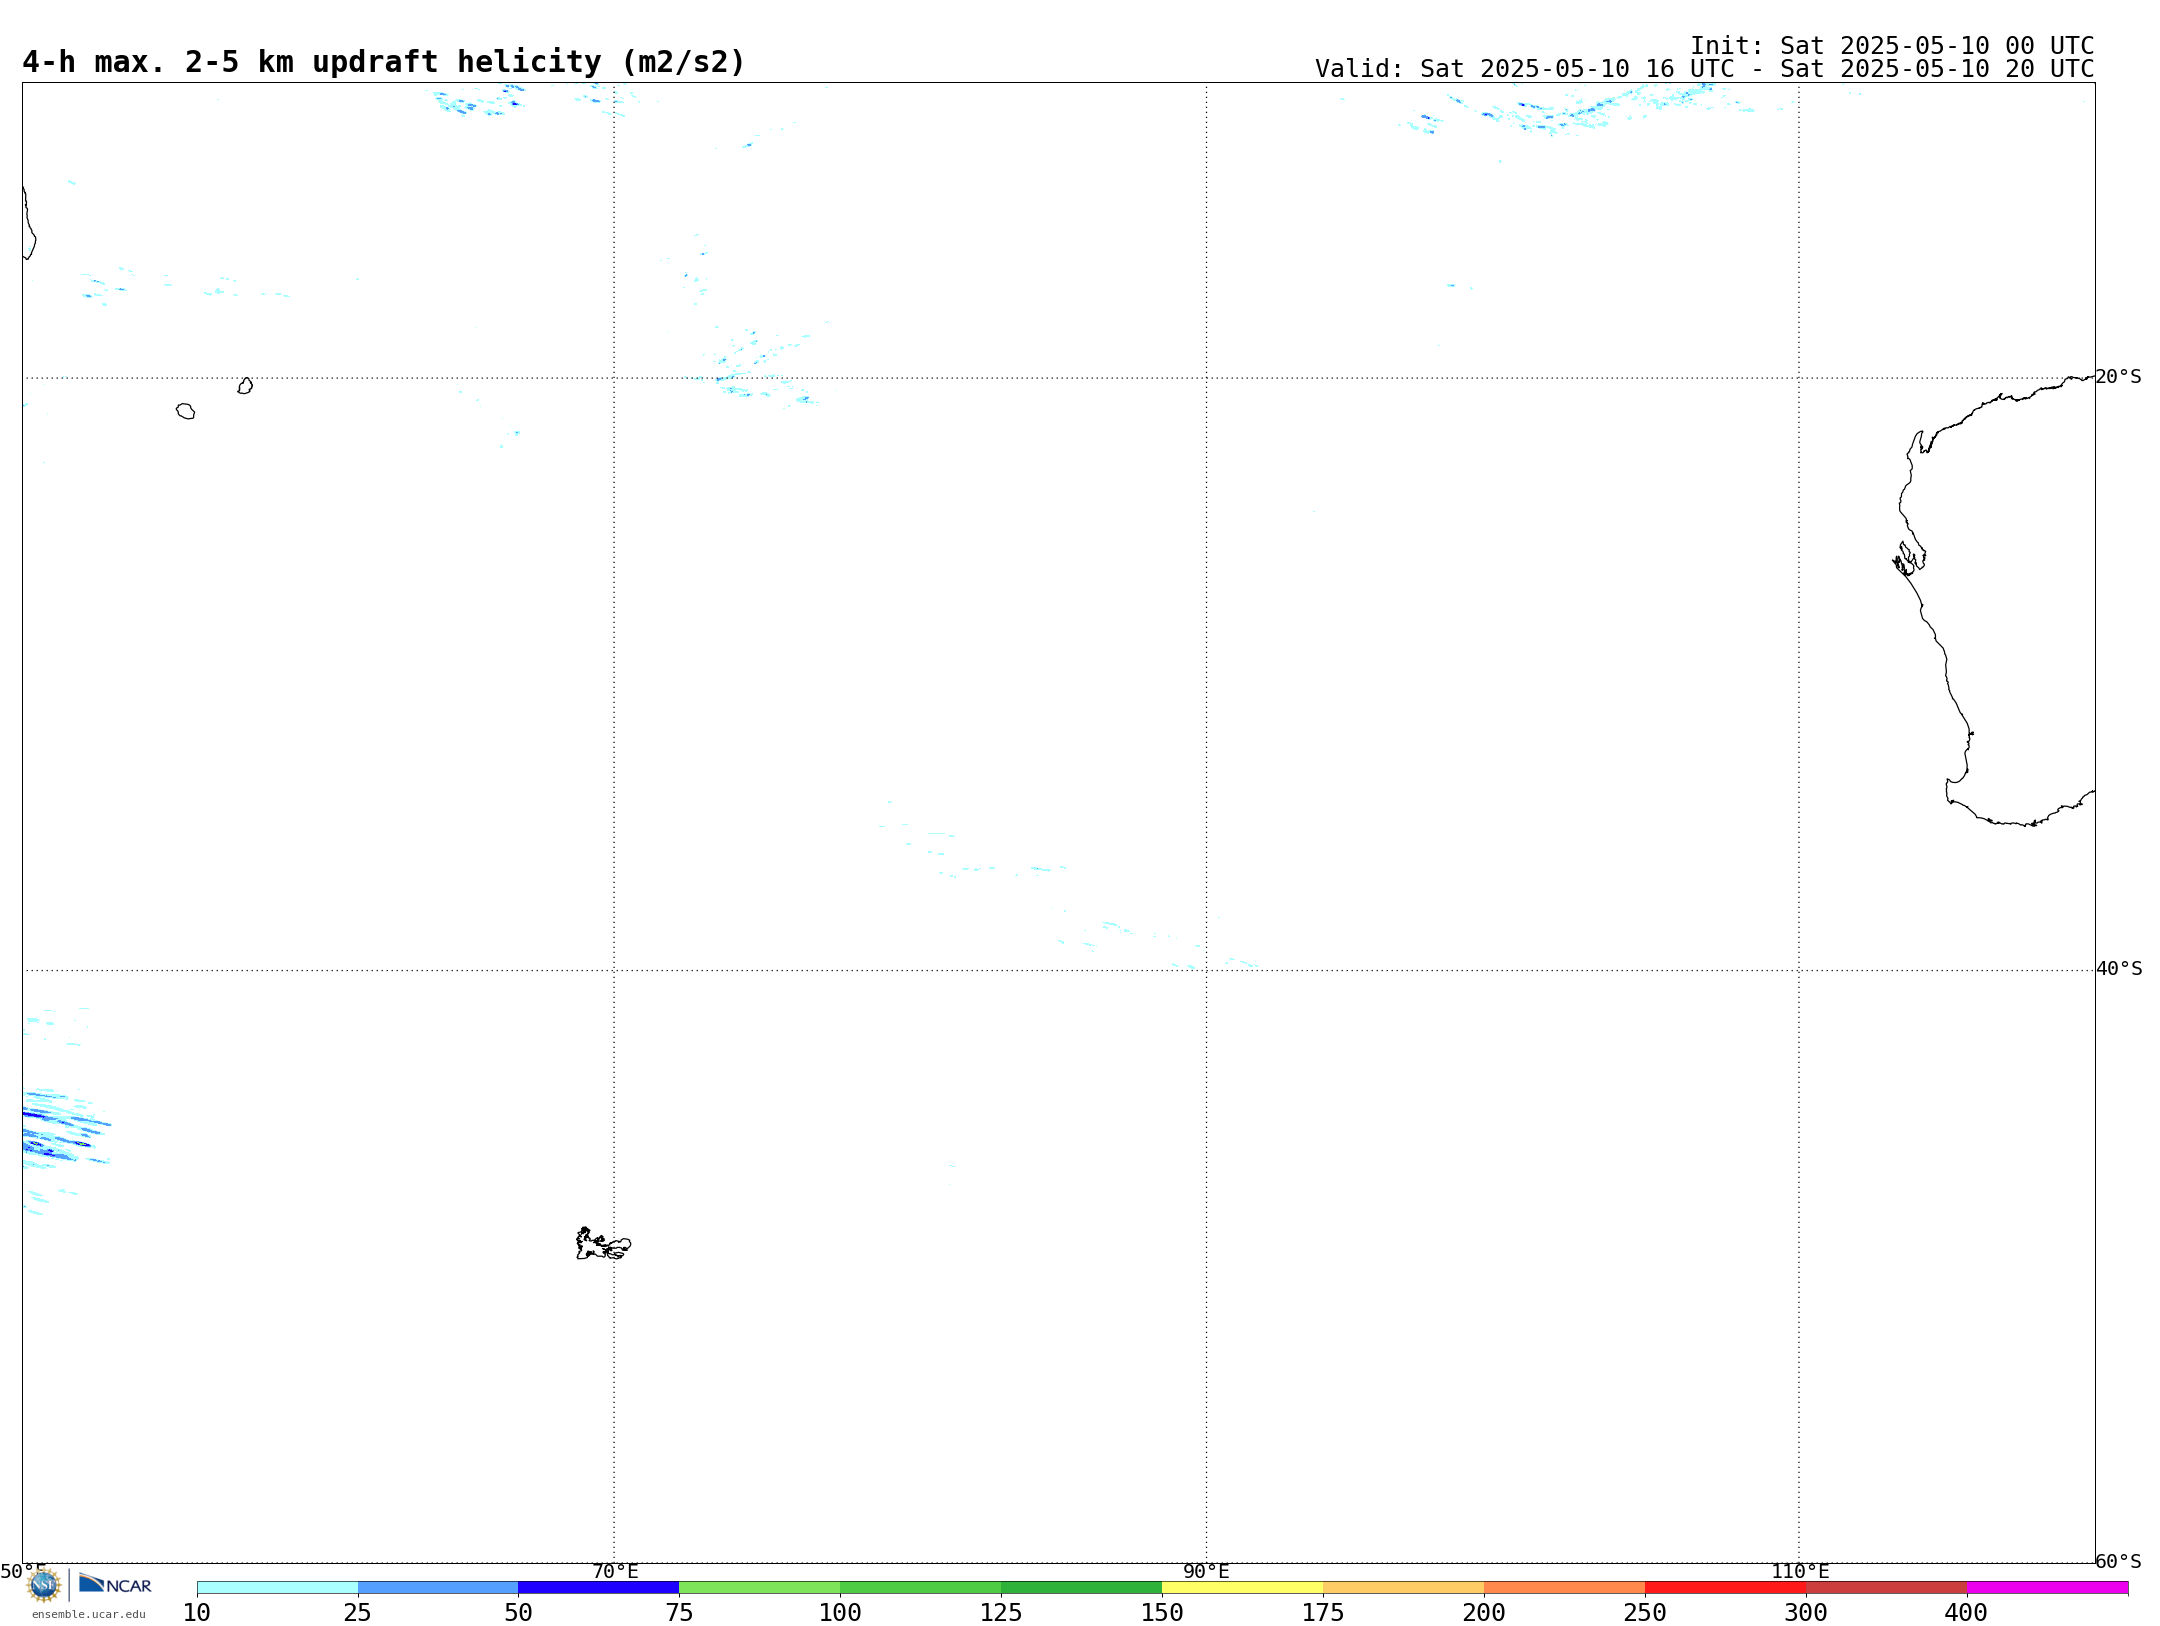This screenshot has width=2160, height=1626.
Task: Select the medium green 100-125 color swatch
Action: pyautogui.click(x=921, y=1588)
